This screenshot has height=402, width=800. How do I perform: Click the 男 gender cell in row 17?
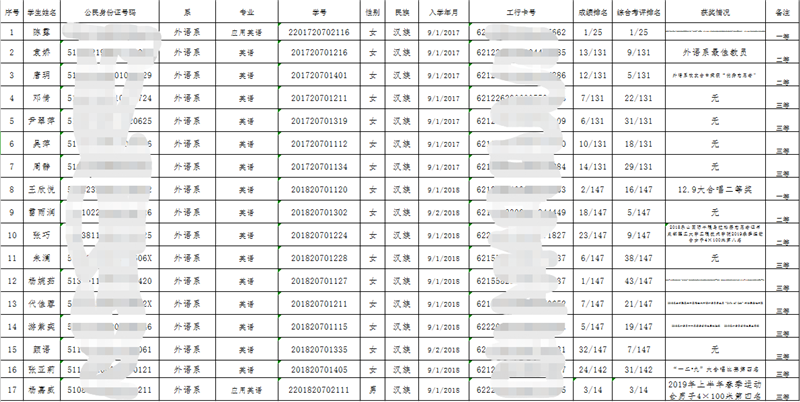(x=373, y=390)
